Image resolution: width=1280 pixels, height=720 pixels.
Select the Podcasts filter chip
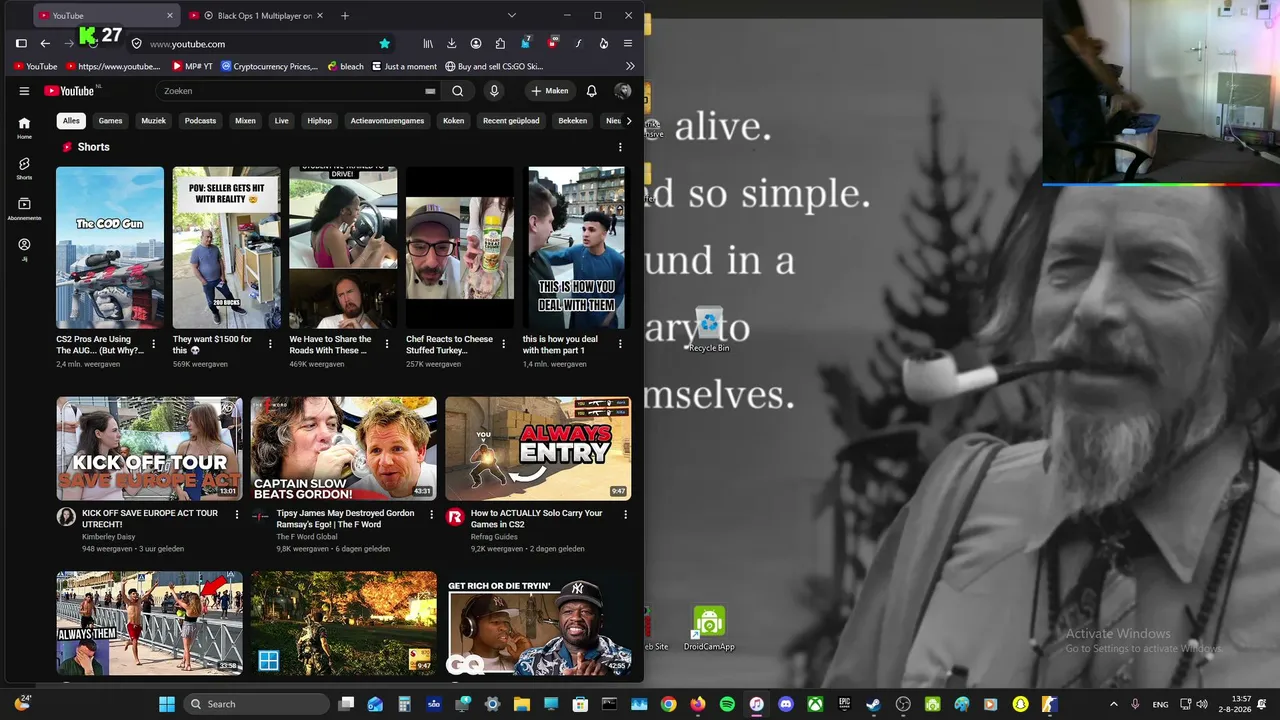pos(200,121)
